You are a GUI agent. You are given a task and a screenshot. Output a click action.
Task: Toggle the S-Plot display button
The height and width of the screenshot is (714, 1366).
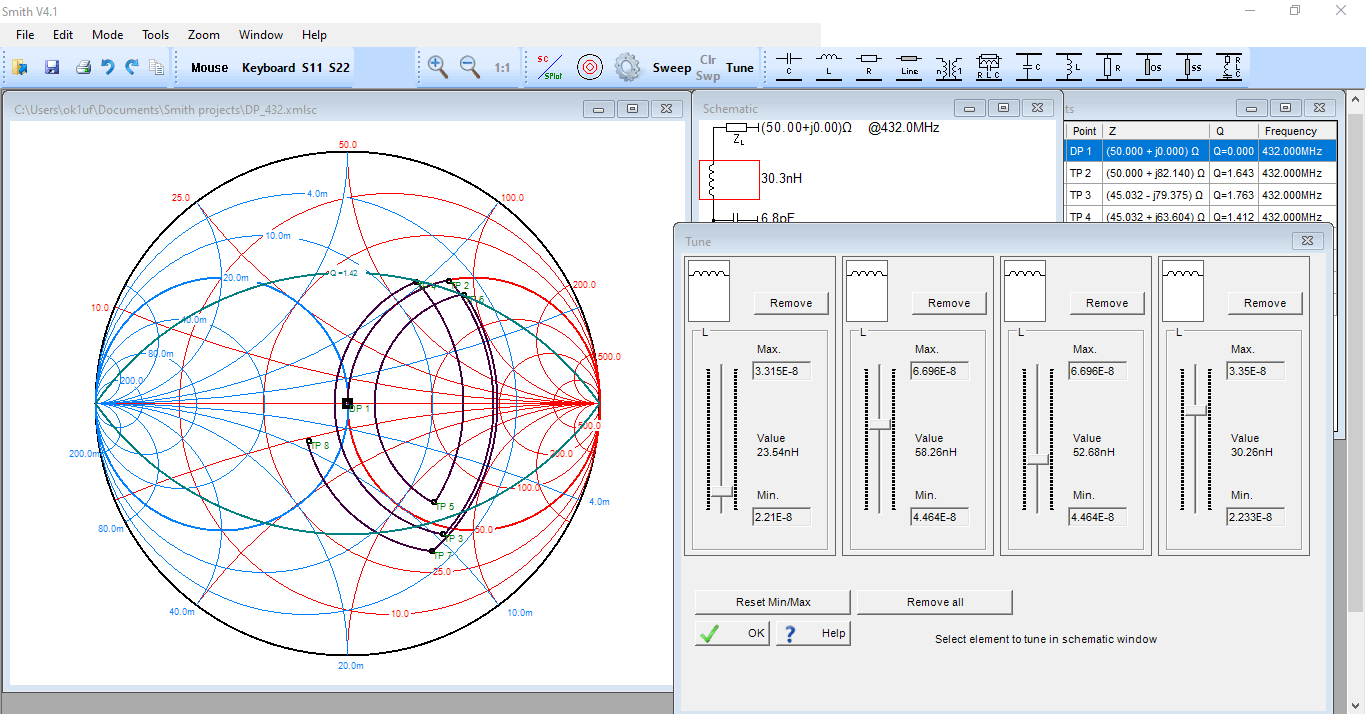[549, 67]
